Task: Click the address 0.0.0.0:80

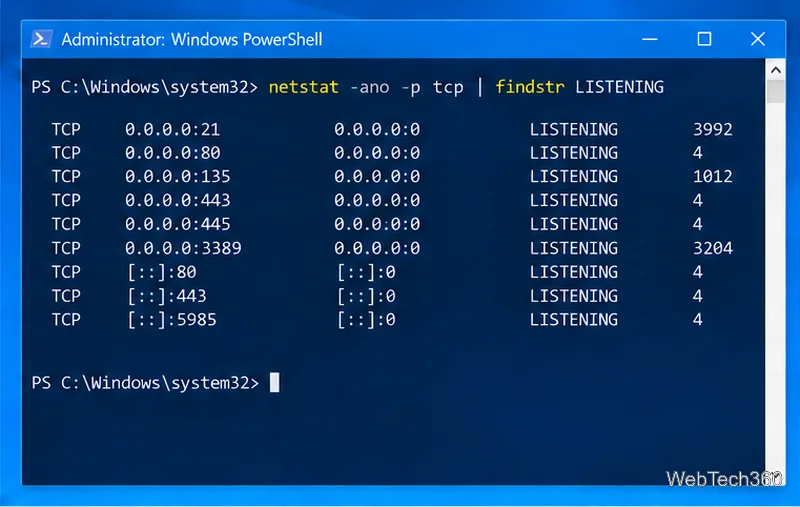Action: pyautogui.click(x=172, y=153)
